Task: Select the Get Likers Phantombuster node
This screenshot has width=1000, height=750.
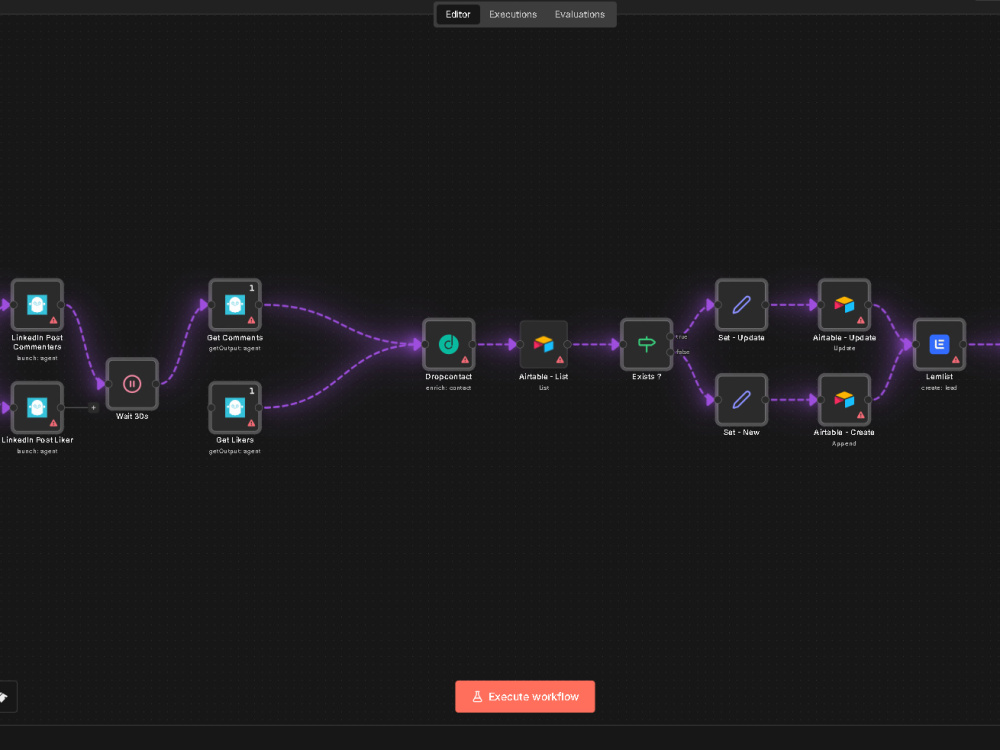Action: (x=235, y=408)
